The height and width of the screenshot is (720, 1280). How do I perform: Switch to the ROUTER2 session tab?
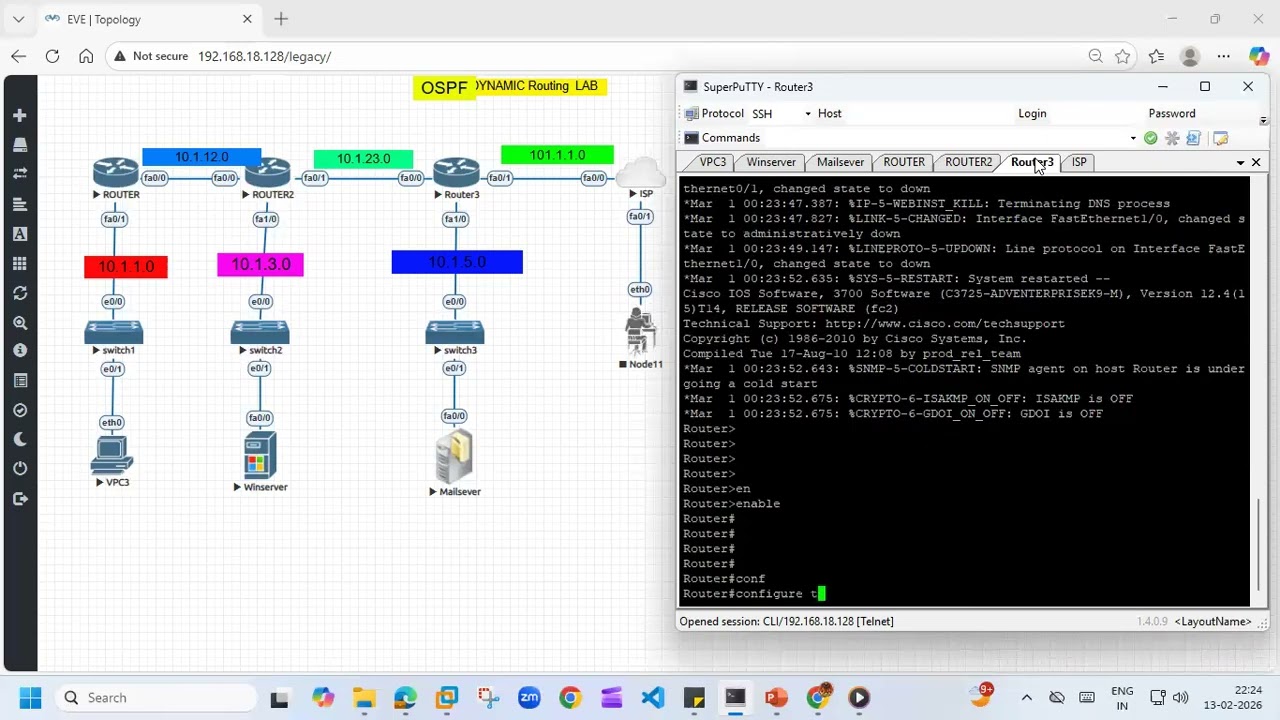[969, 162]
